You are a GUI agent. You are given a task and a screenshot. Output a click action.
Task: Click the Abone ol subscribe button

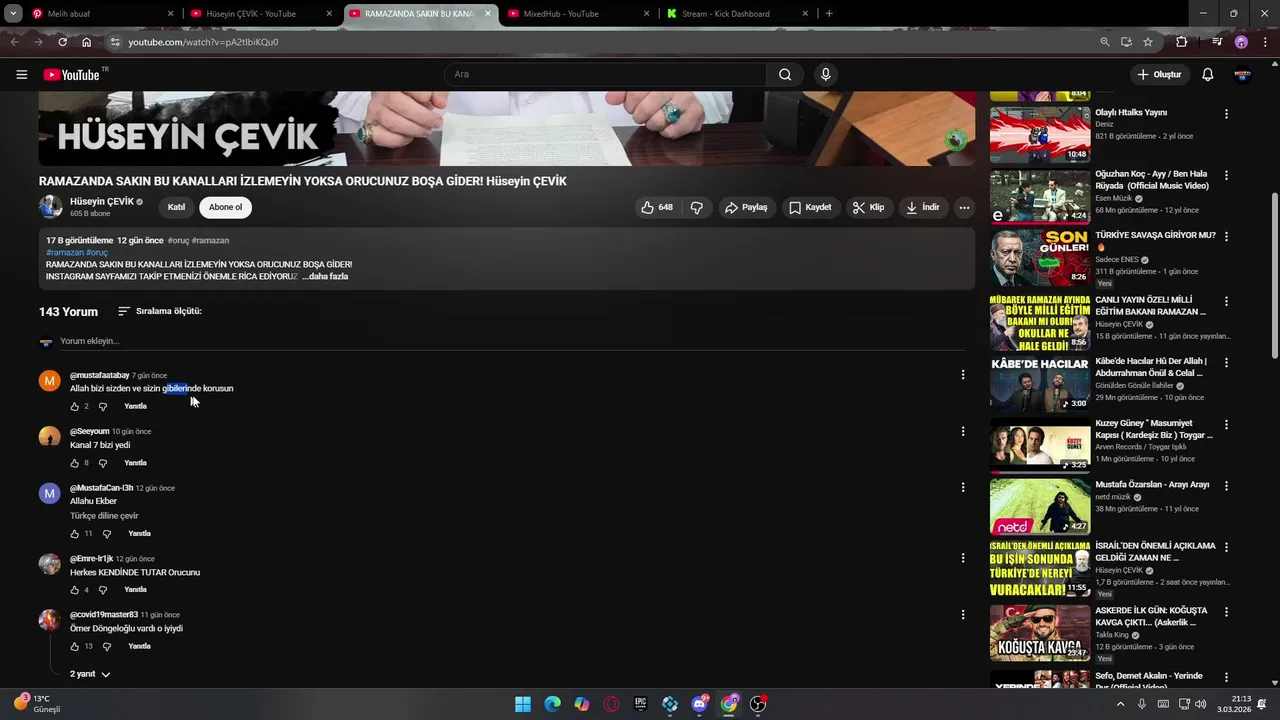tap(225, 208)
